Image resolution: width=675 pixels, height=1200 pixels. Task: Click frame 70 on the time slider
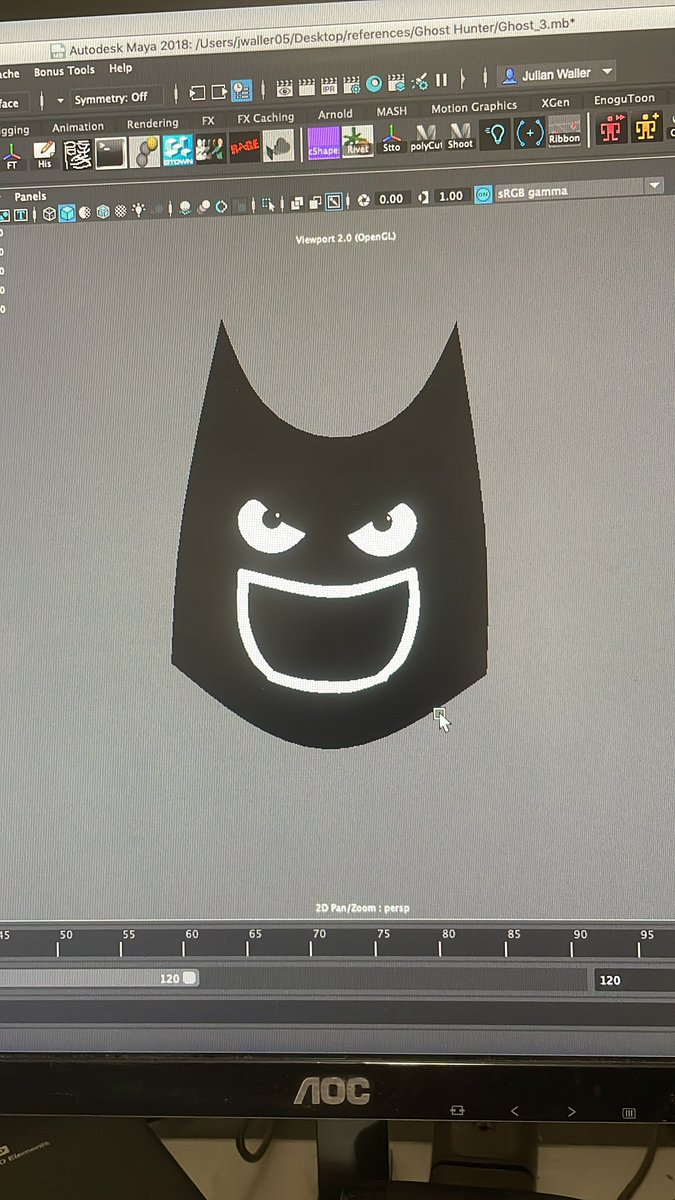318,939
